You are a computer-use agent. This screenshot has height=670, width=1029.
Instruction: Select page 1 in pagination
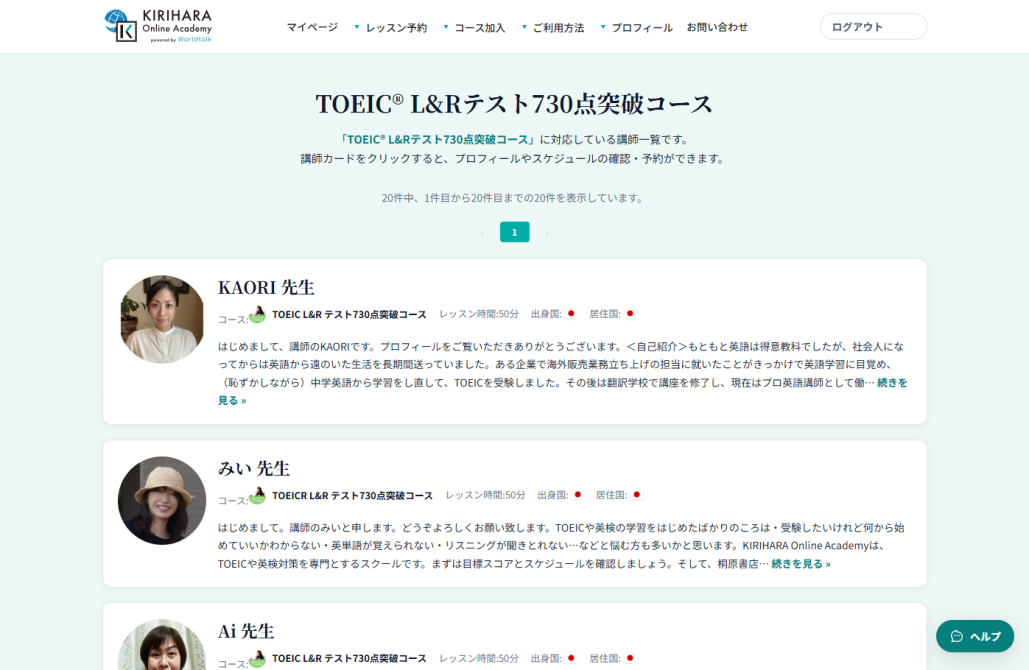click(x=514, y=232)
